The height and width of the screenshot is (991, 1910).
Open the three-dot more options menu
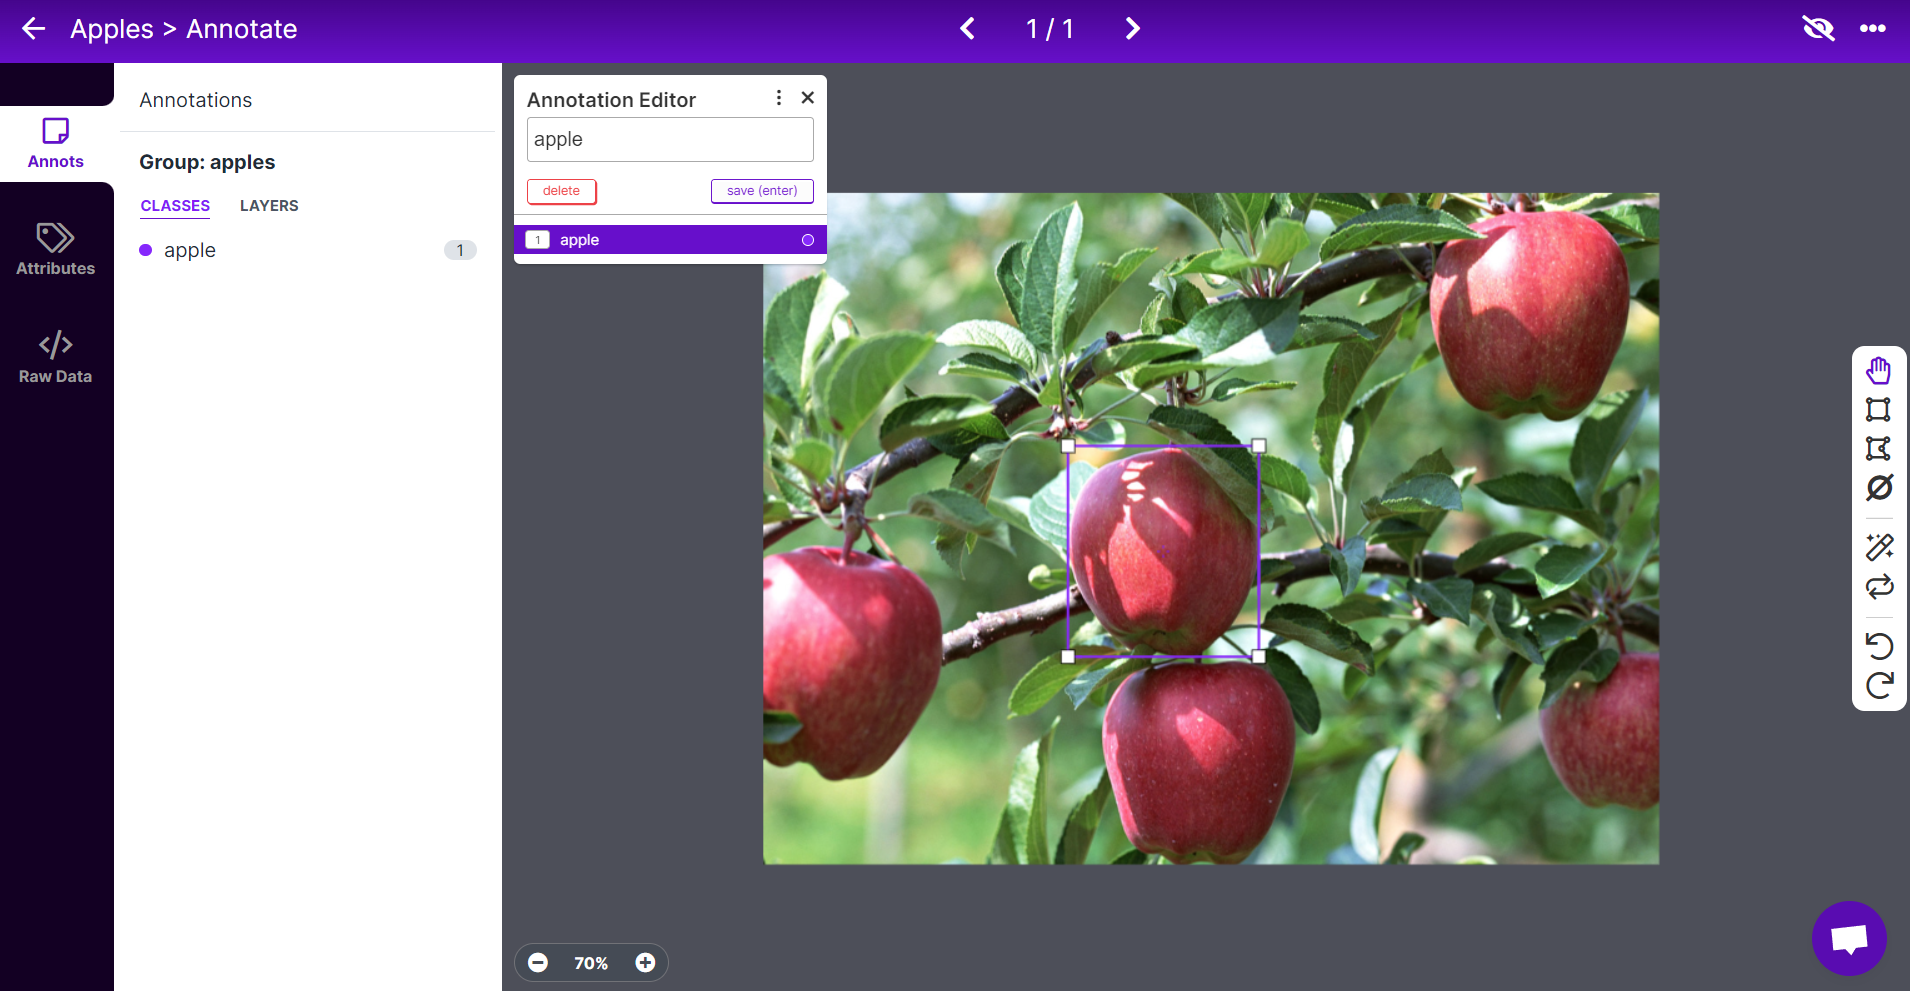coord(1873,29)
